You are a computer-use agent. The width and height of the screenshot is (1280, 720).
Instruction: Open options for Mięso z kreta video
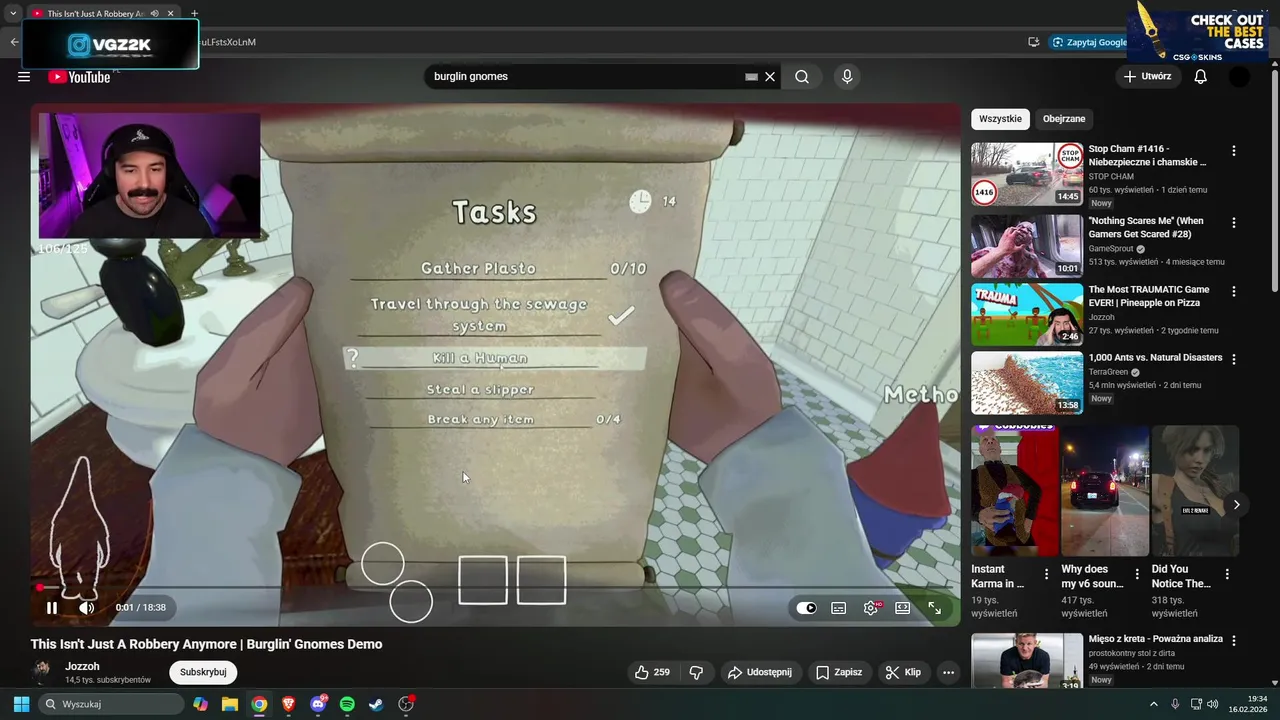[1233, 640]
